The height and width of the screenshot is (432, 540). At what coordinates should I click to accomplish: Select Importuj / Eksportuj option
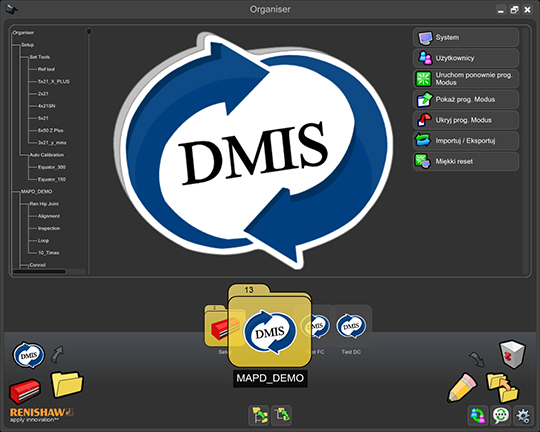pyautogui.click(x=466, y=141)
